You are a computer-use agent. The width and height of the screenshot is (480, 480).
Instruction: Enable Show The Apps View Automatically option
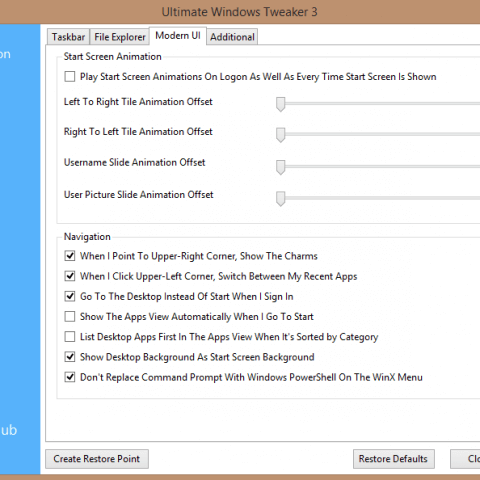coord(70,316)
